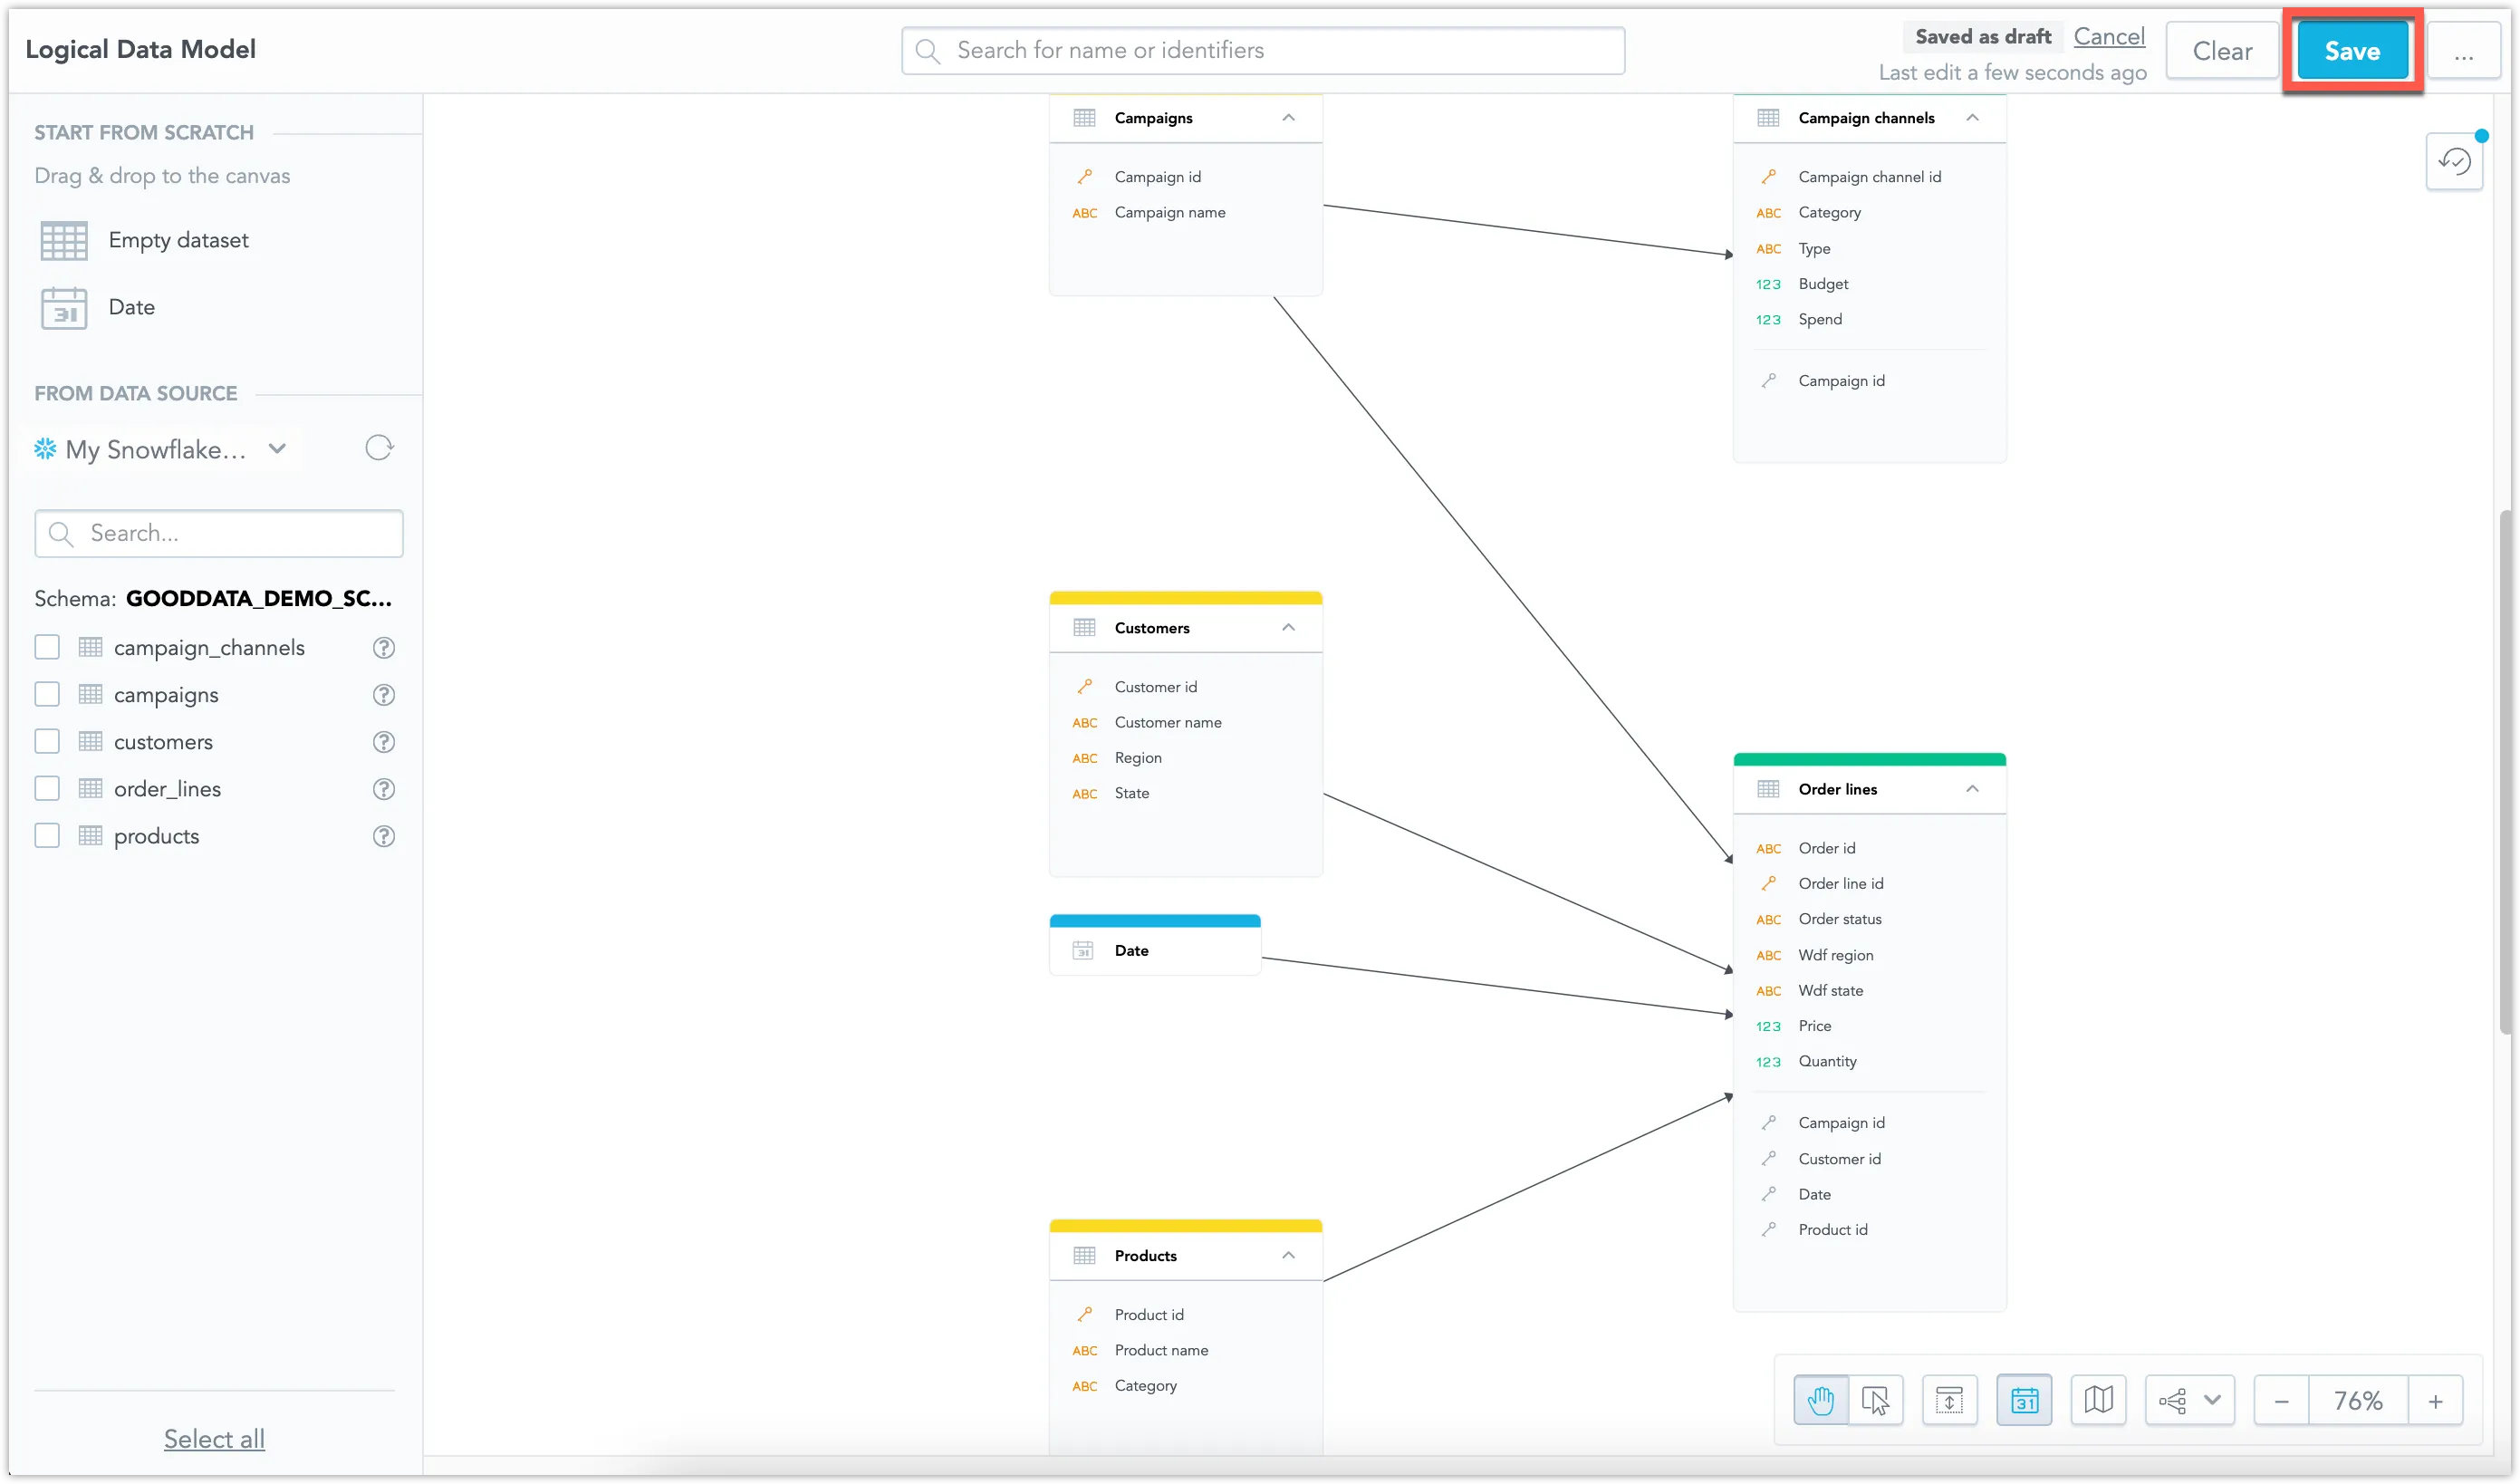This screenshot has width=2520, height=1484.
Task: Check the customers table checkbox
Action: [47, 741]
